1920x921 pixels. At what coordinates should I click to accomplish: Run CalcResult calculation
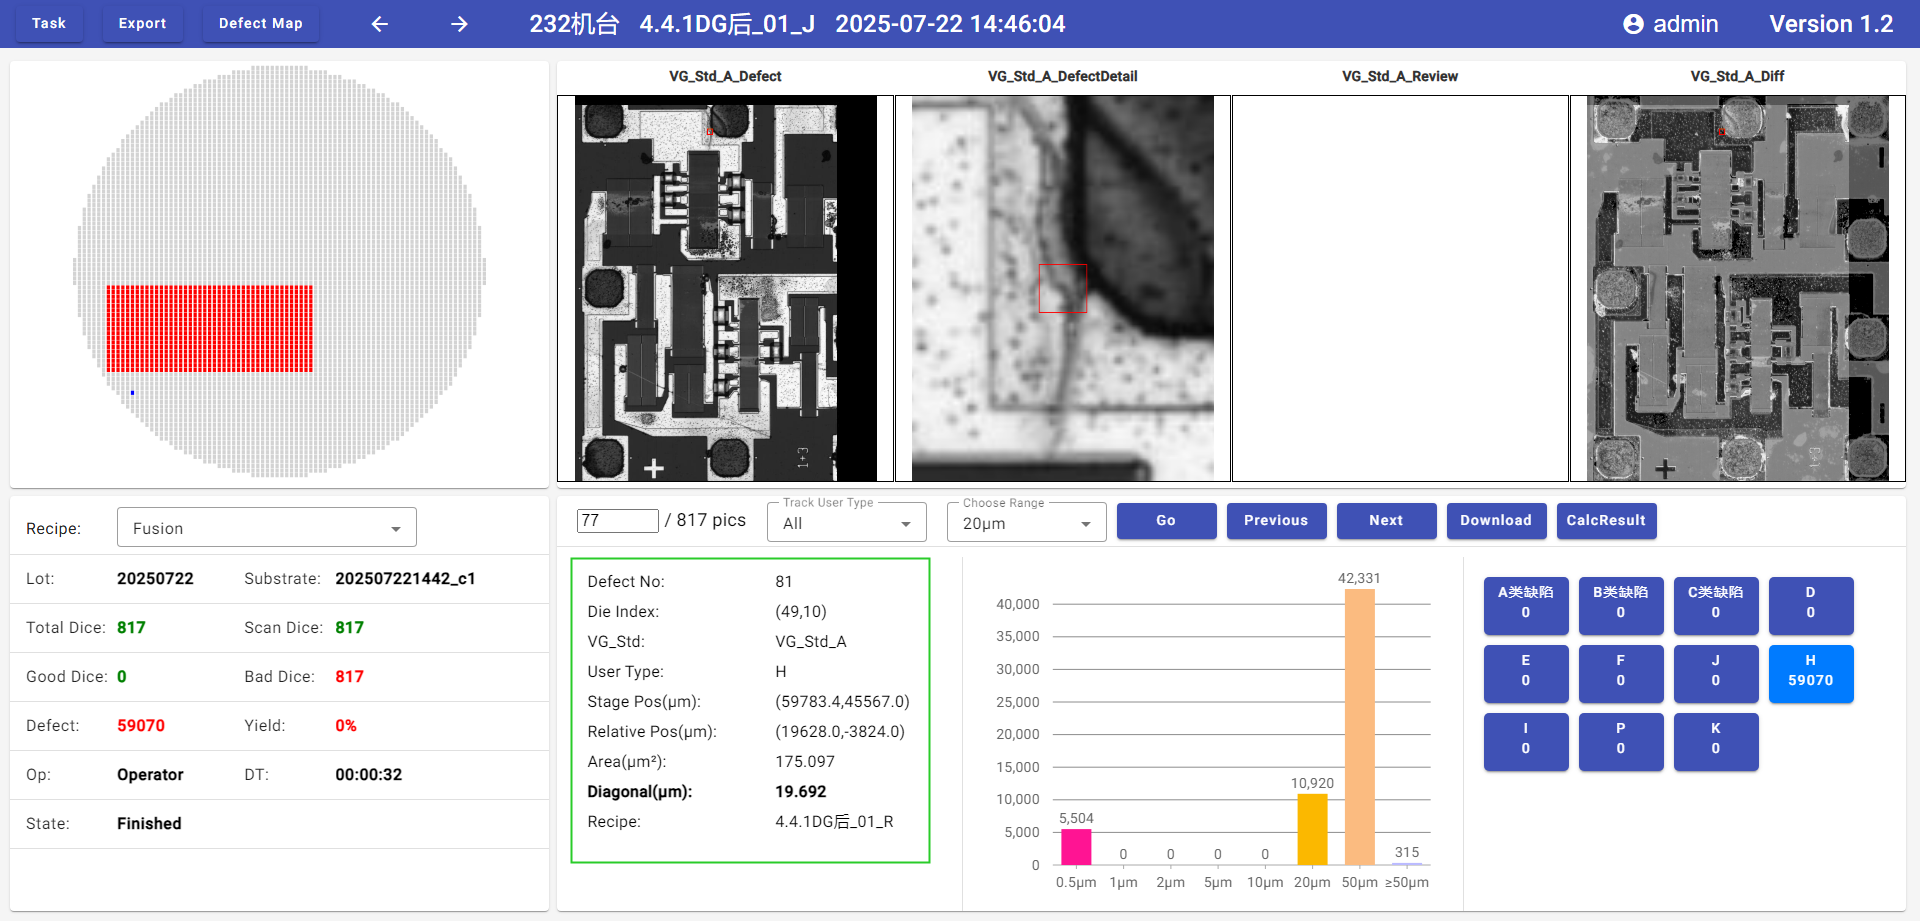point(1606,520)
